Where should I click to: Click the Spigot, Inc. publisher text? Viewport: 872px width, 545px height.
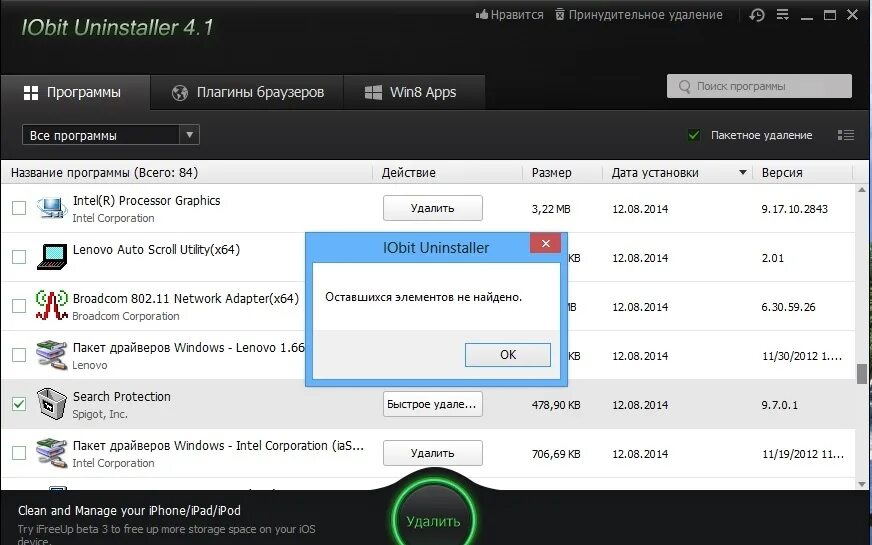(x=100, y=414)
